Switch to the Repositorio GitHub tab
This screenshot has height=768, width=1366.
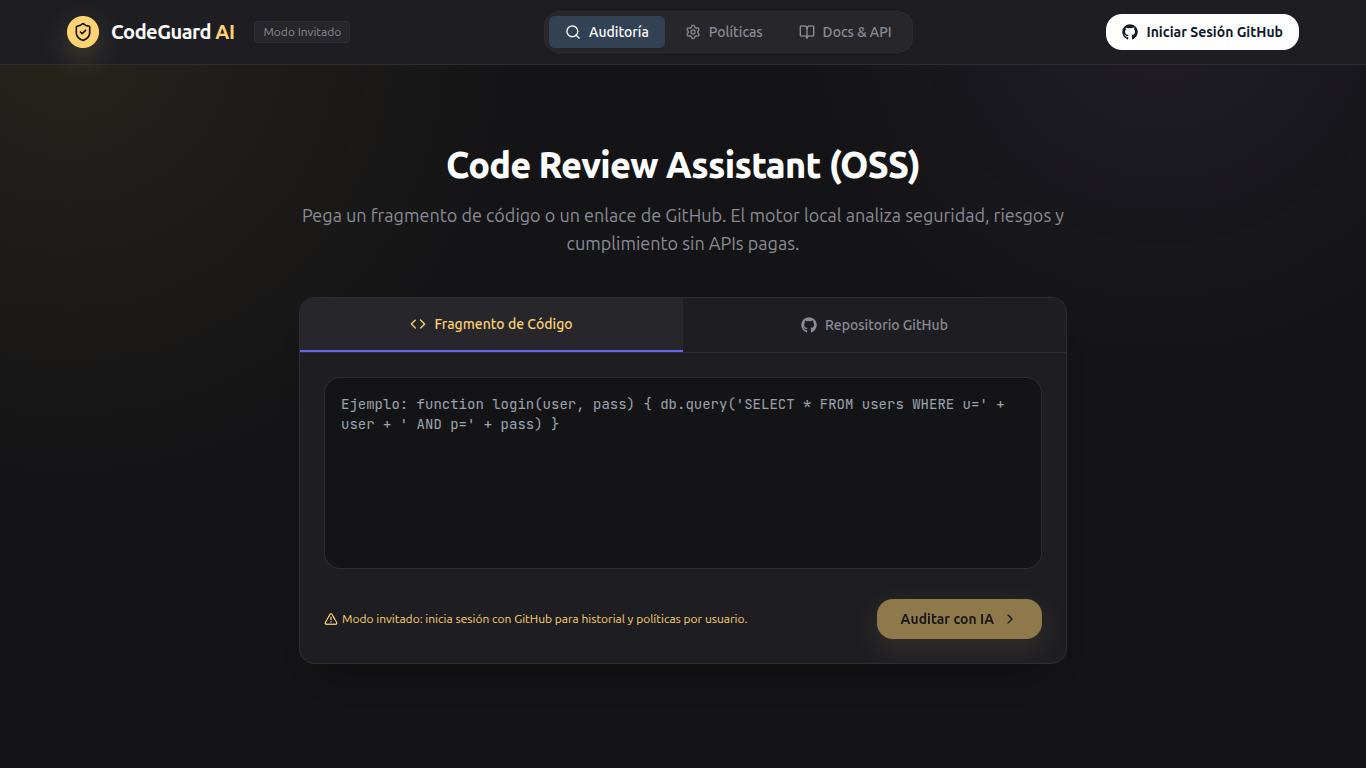click(x=875, y=325)
